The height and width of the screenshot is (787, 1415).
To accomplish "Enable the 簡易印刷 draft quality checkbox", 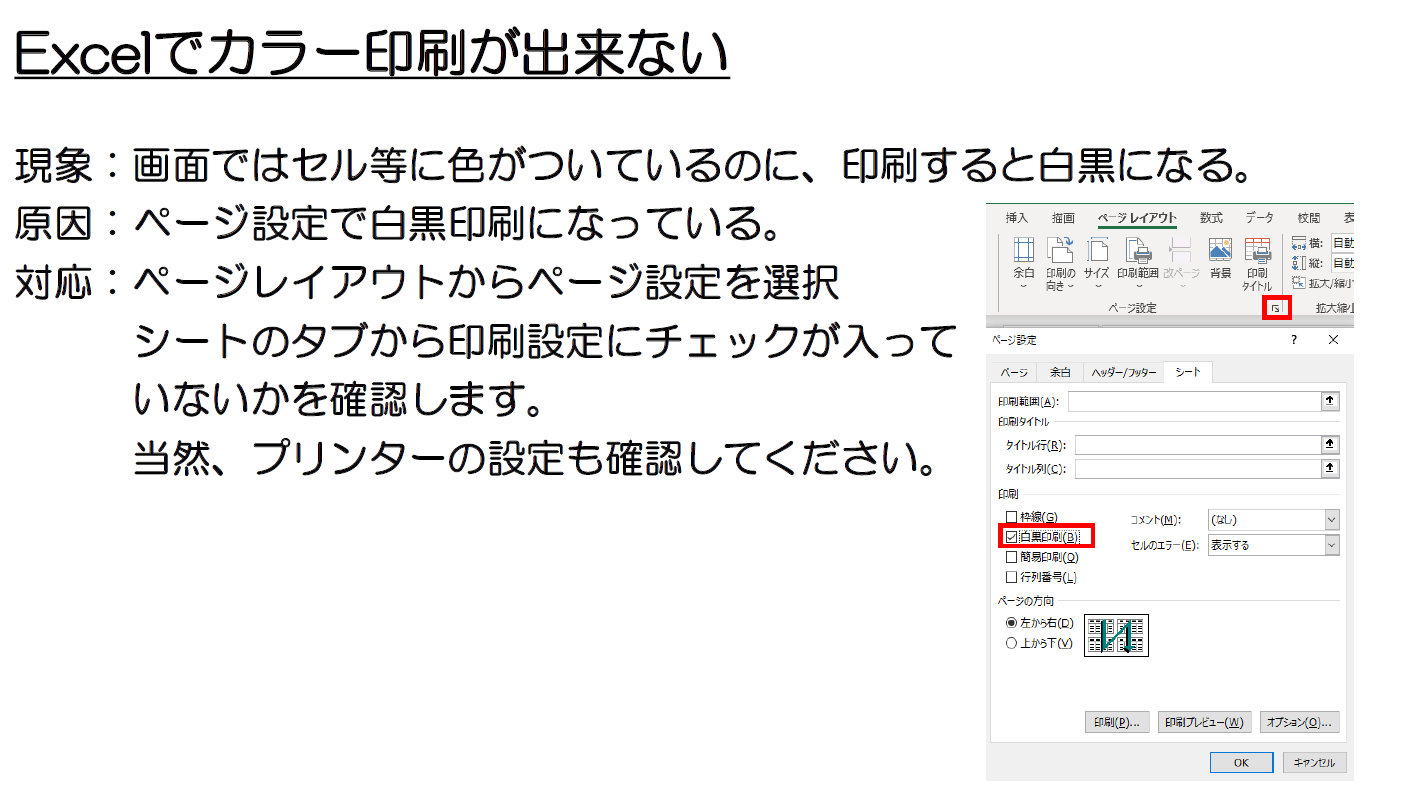I will [x=1012, y=557].
